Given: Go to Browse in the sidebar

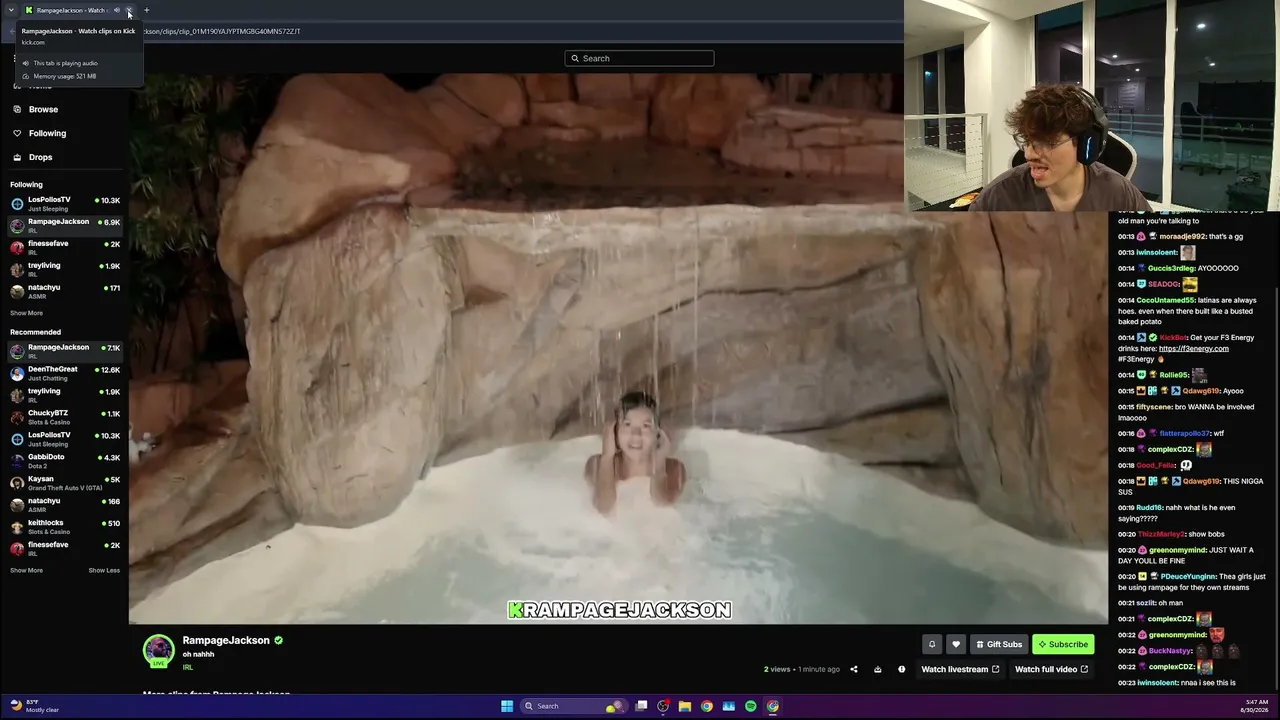Looking at the screenshot, I should pyautogui.click(x=43, y=109).
